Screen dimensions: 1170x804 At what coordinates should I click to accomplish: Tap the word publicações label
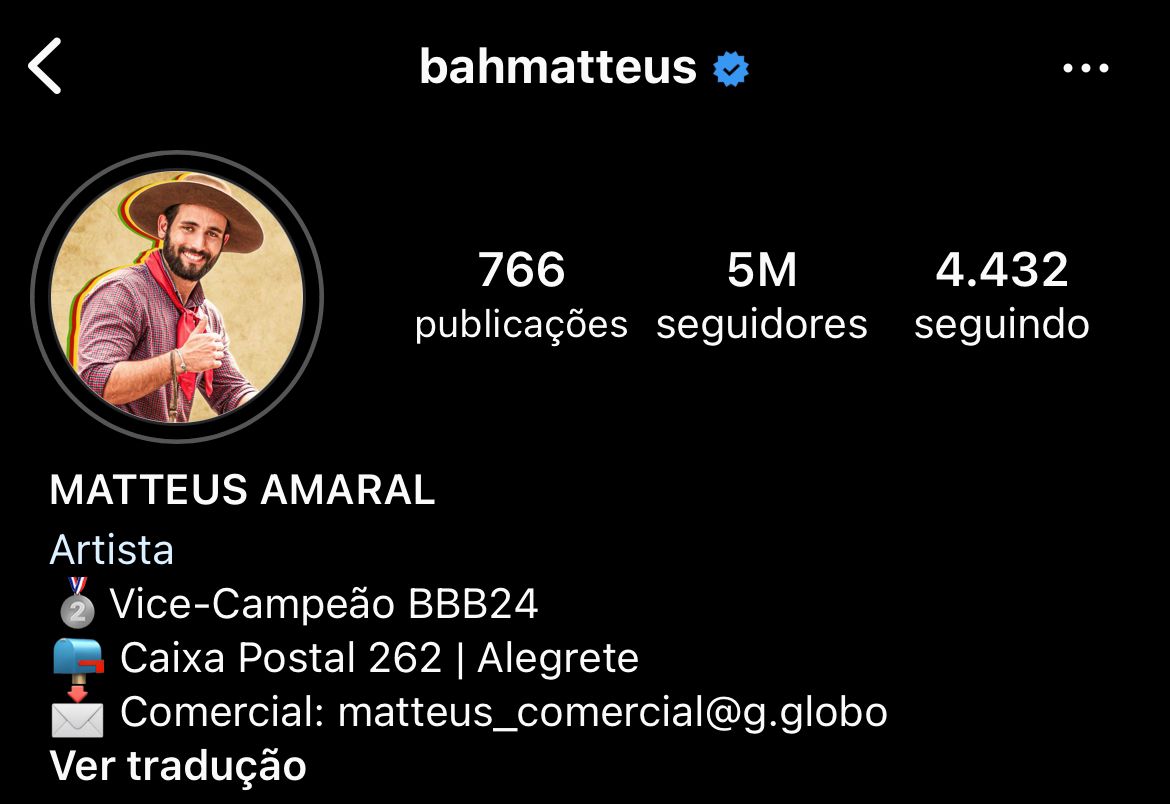[x=521, y=325]
